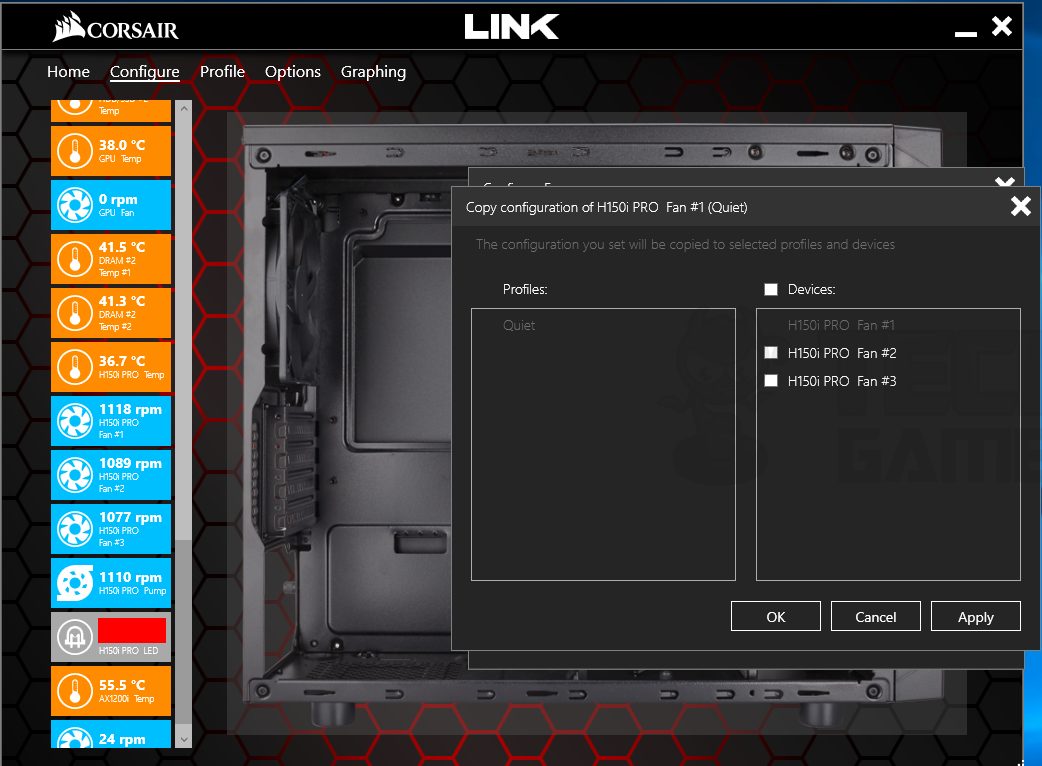The width and height of the screenshot is (1042, 766).
Task: Check the H150i PRO Fan #3 device checkbox
Action: (771, 381)
